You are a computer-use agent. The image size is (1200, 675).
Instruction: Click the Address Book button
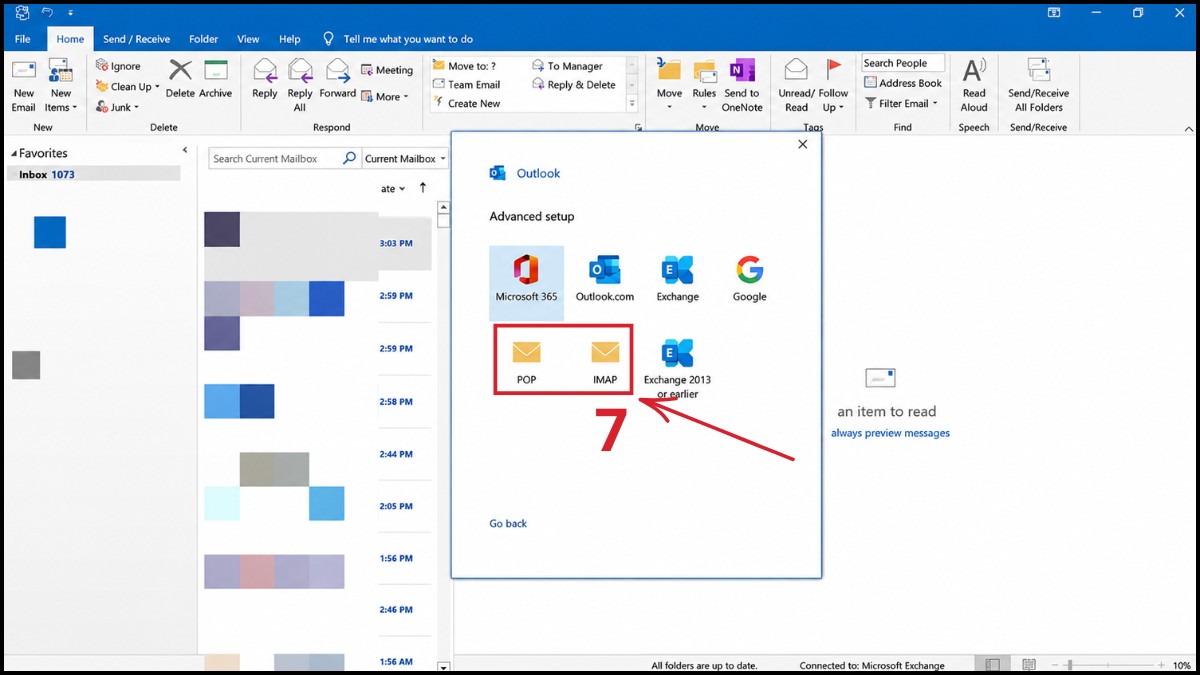[902, 83]
